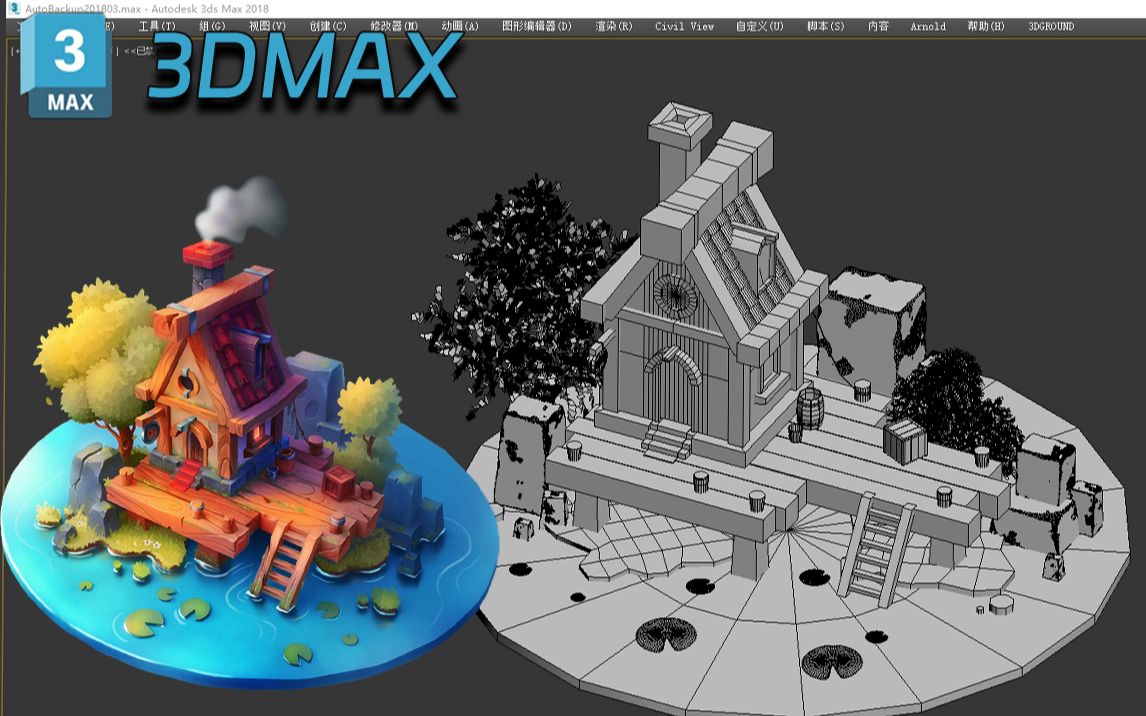
Task: Open the 工具(T) menu
Action: pos(157,26)
